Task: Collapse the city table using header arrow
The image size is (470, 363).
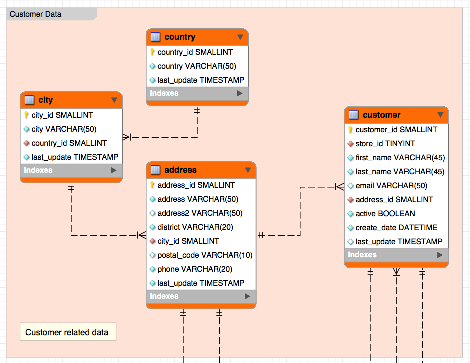Action: coord(114,100)
